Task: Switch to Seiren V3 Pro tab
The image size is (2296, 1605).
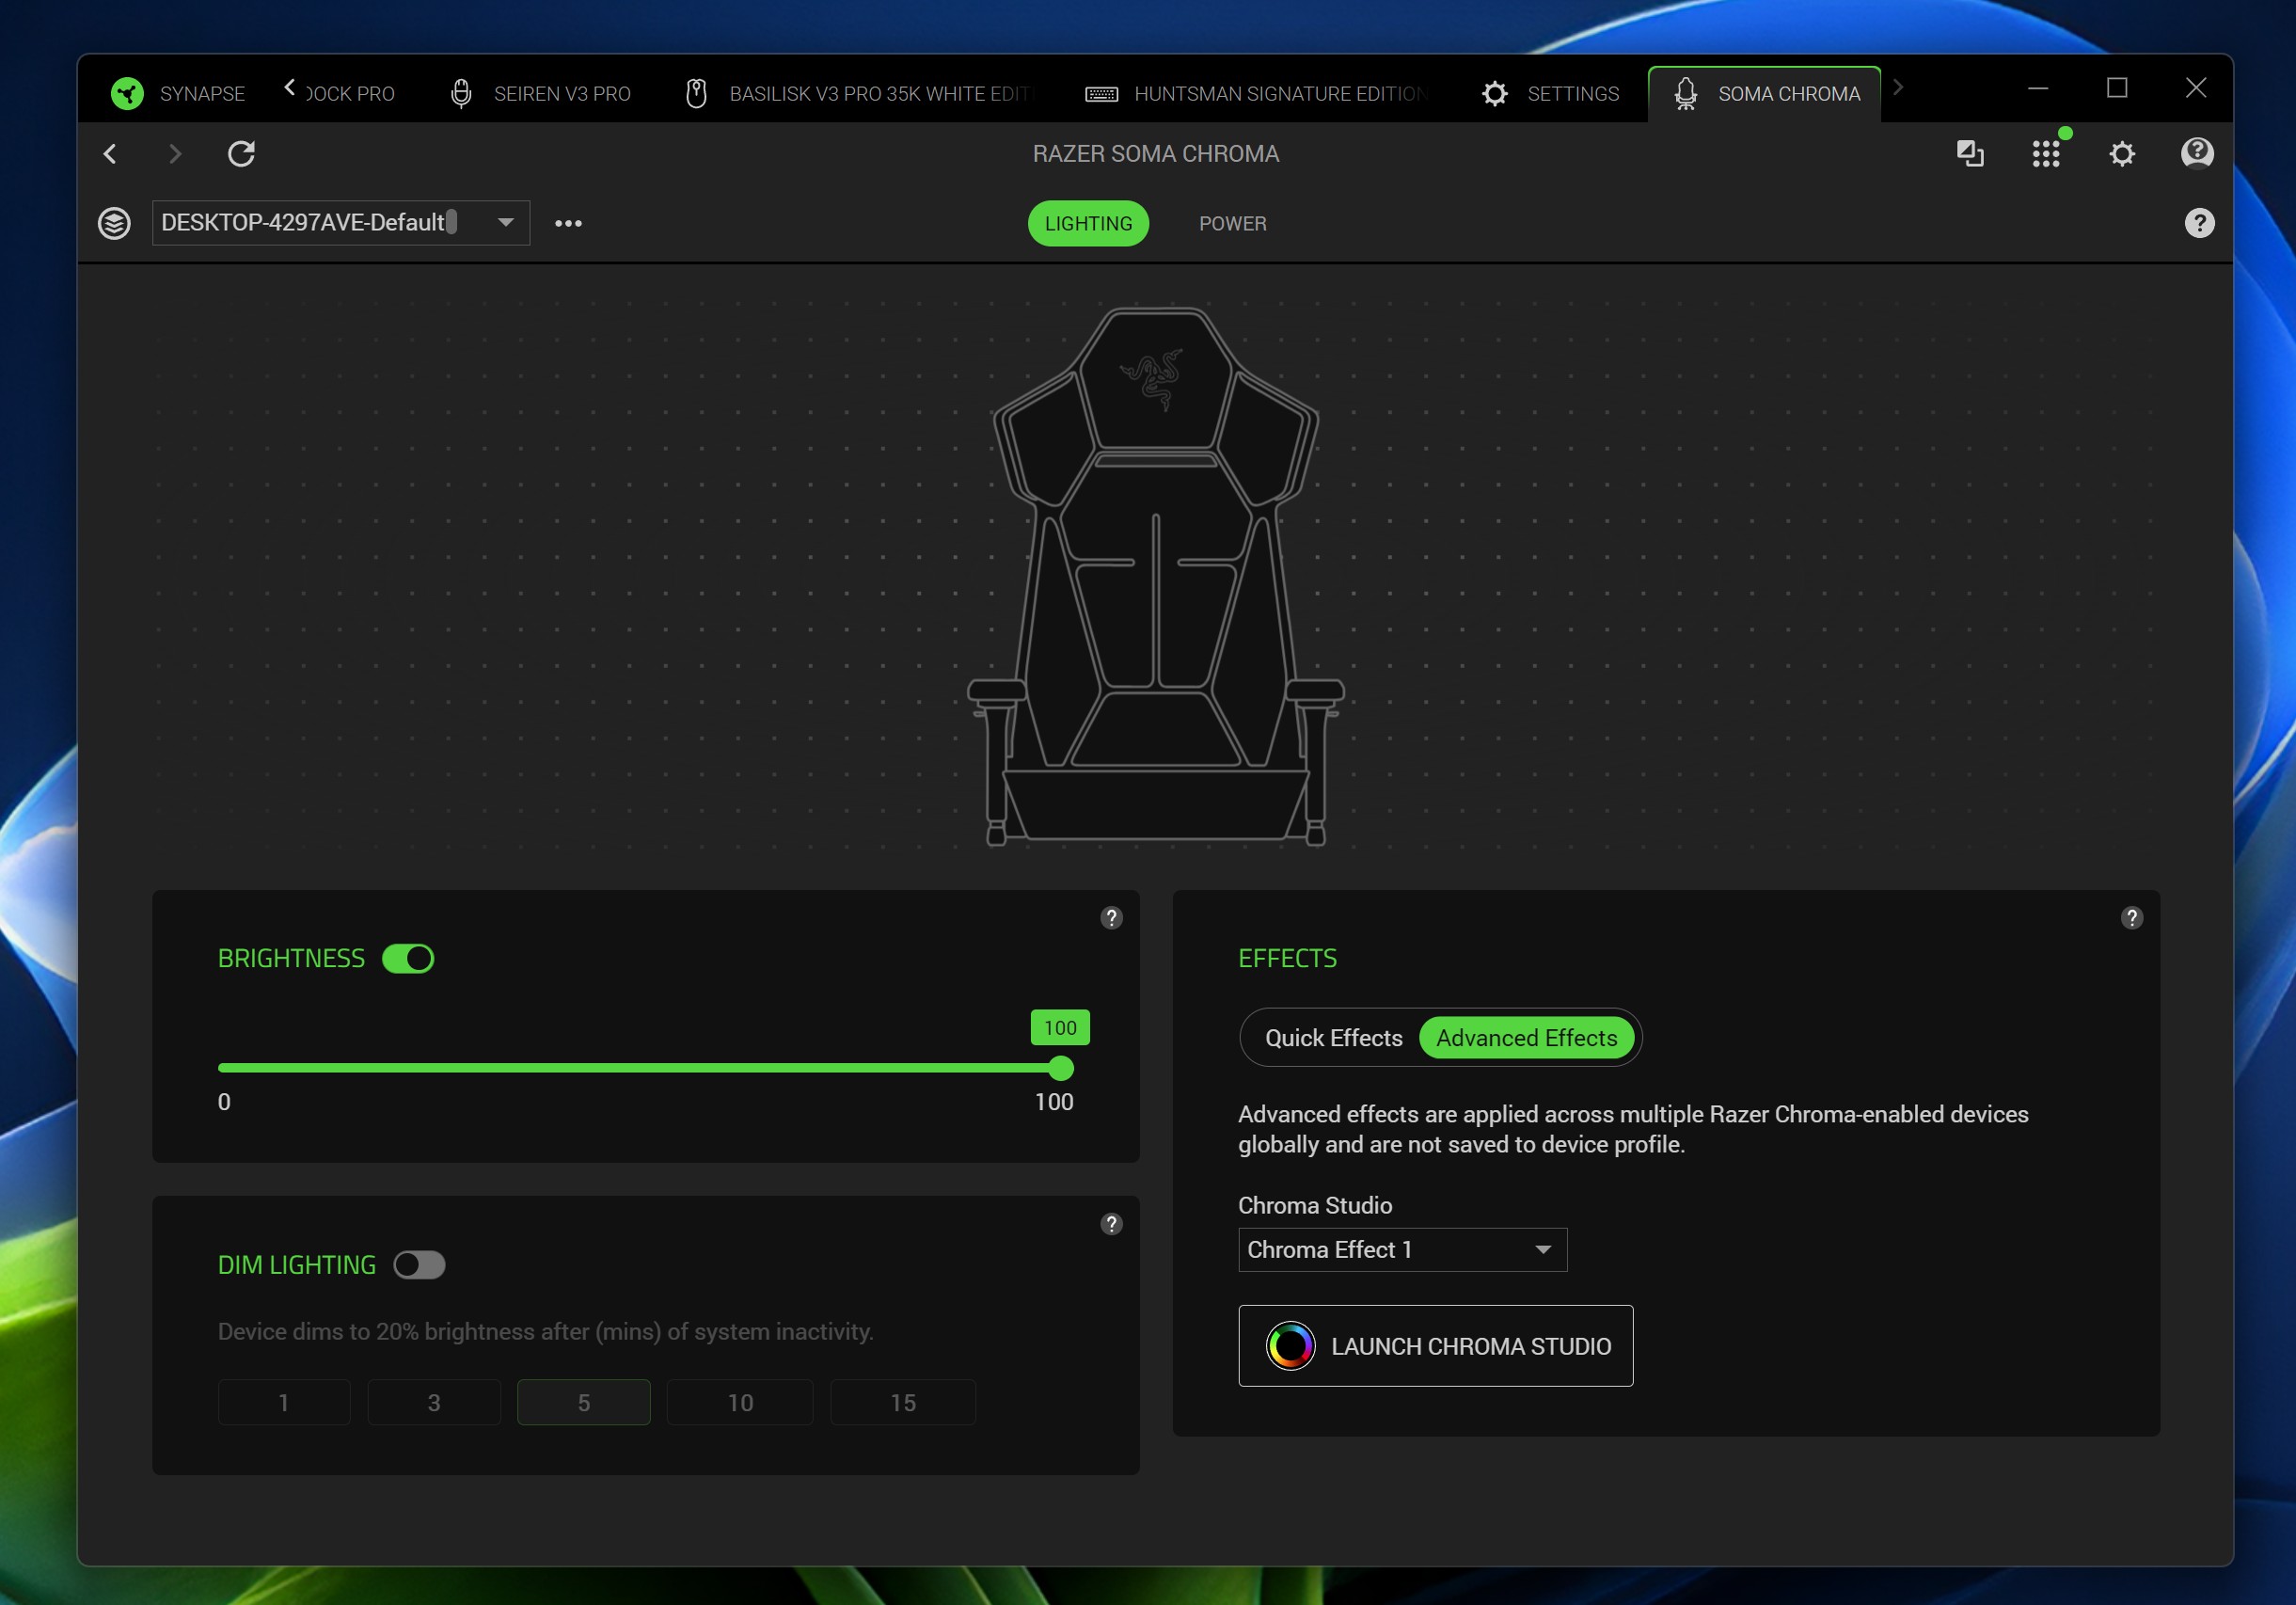Action: 540,94
